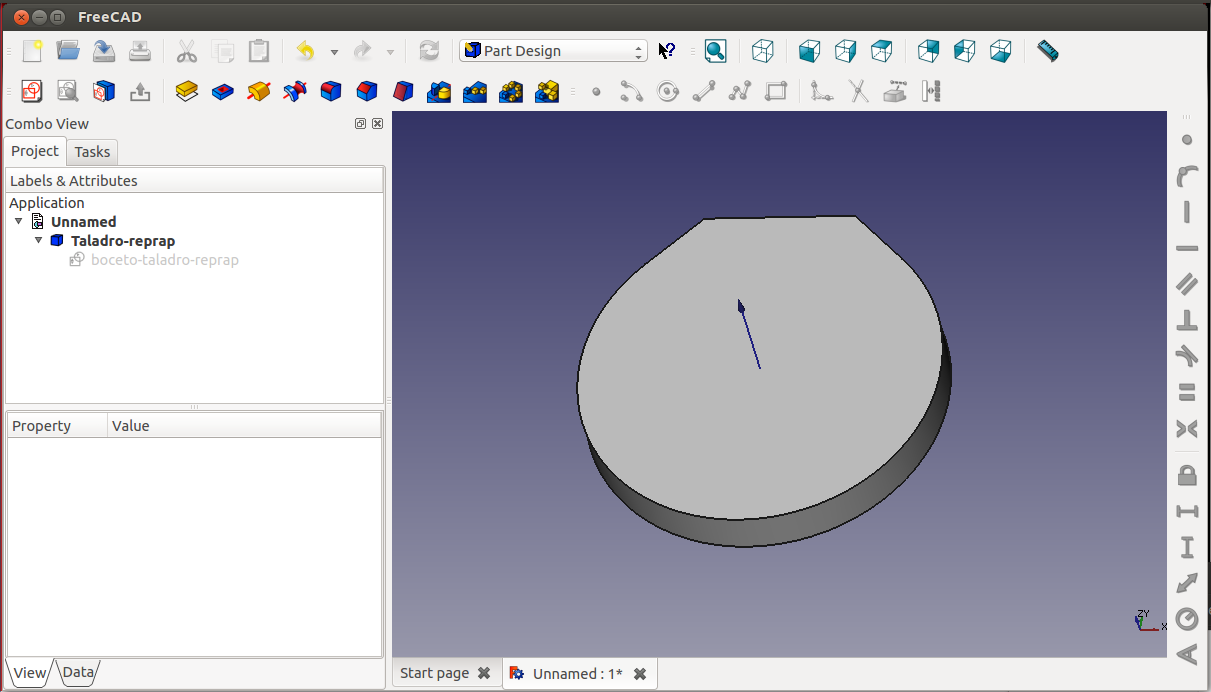Collapse the Unnamed document tree node
Image resolution: width=1211 pixels, height=692 pixels.
coord(19,222)
